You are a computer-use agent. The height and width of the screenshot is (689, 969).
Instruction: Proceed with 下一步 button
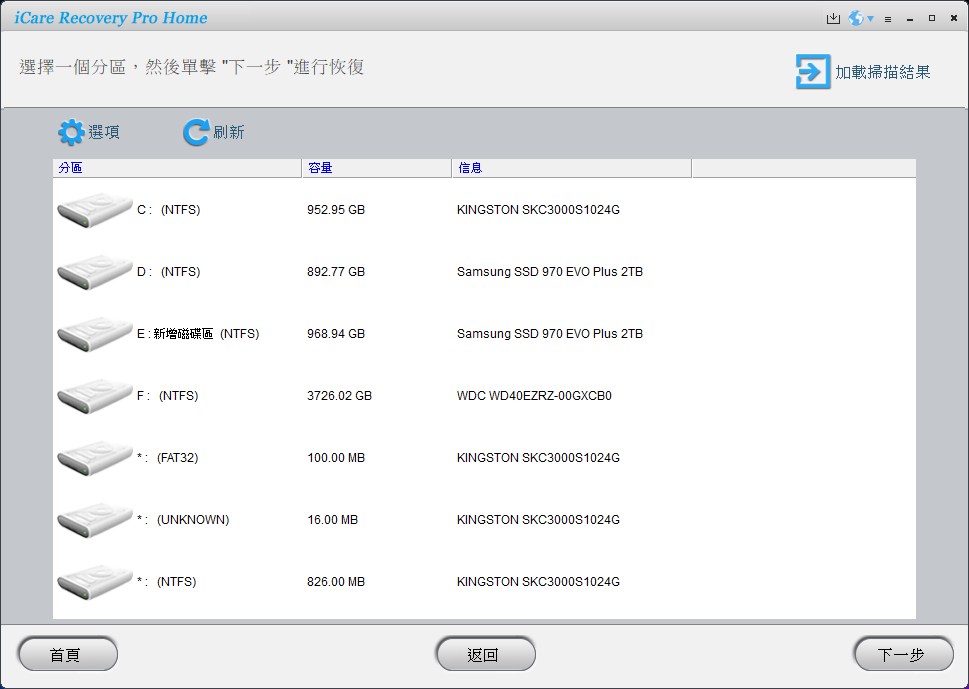pyautogui.click(x=903, y=654)
